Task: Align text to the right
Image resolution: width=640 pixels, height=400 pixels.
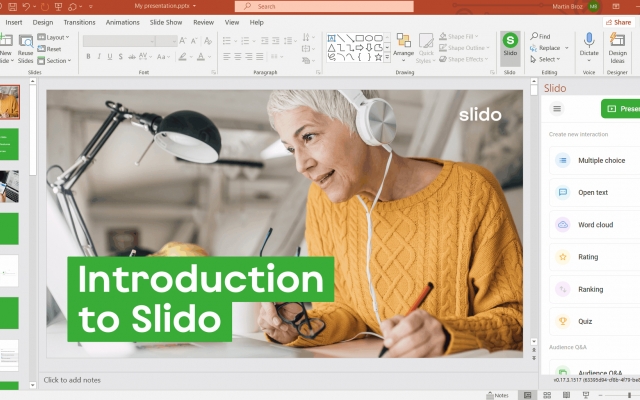Action: [x=249, y=56]
